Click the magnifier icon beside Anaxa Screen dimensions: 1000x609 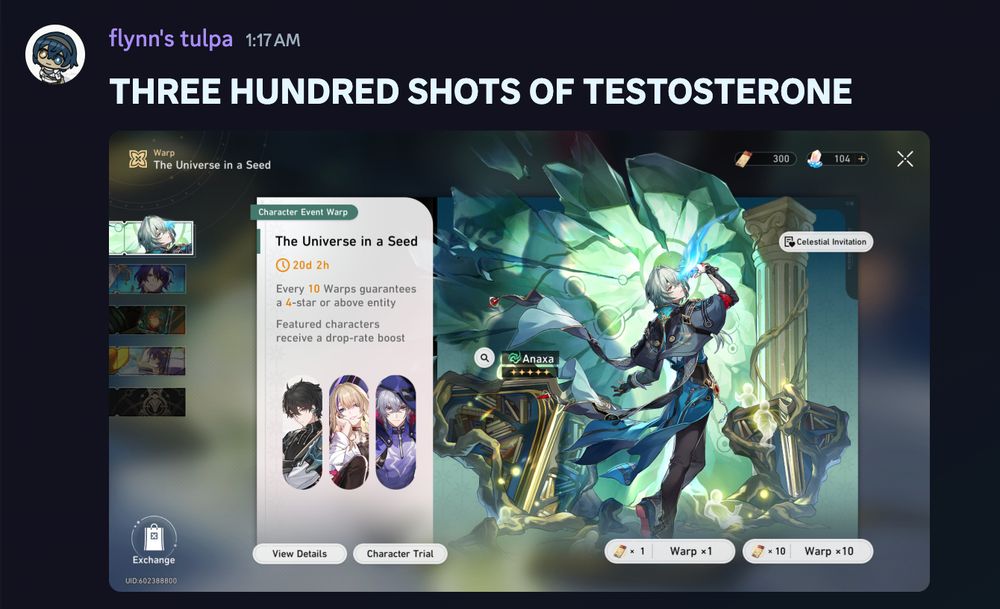pyautogui.click(x=485, y=358)
